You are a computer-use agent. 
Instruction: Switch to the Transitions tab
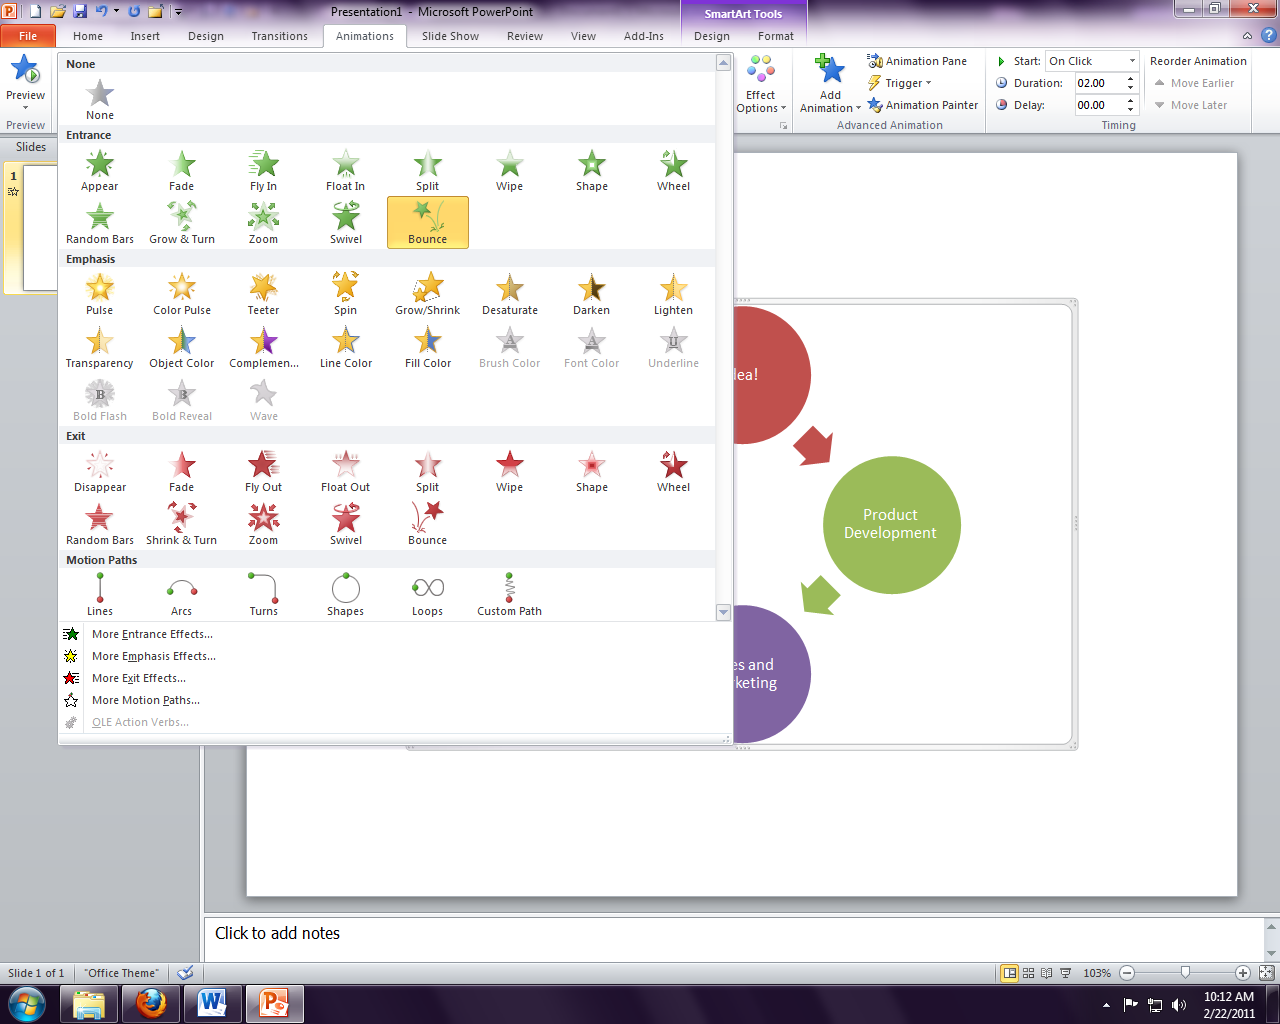pos(280,36)
